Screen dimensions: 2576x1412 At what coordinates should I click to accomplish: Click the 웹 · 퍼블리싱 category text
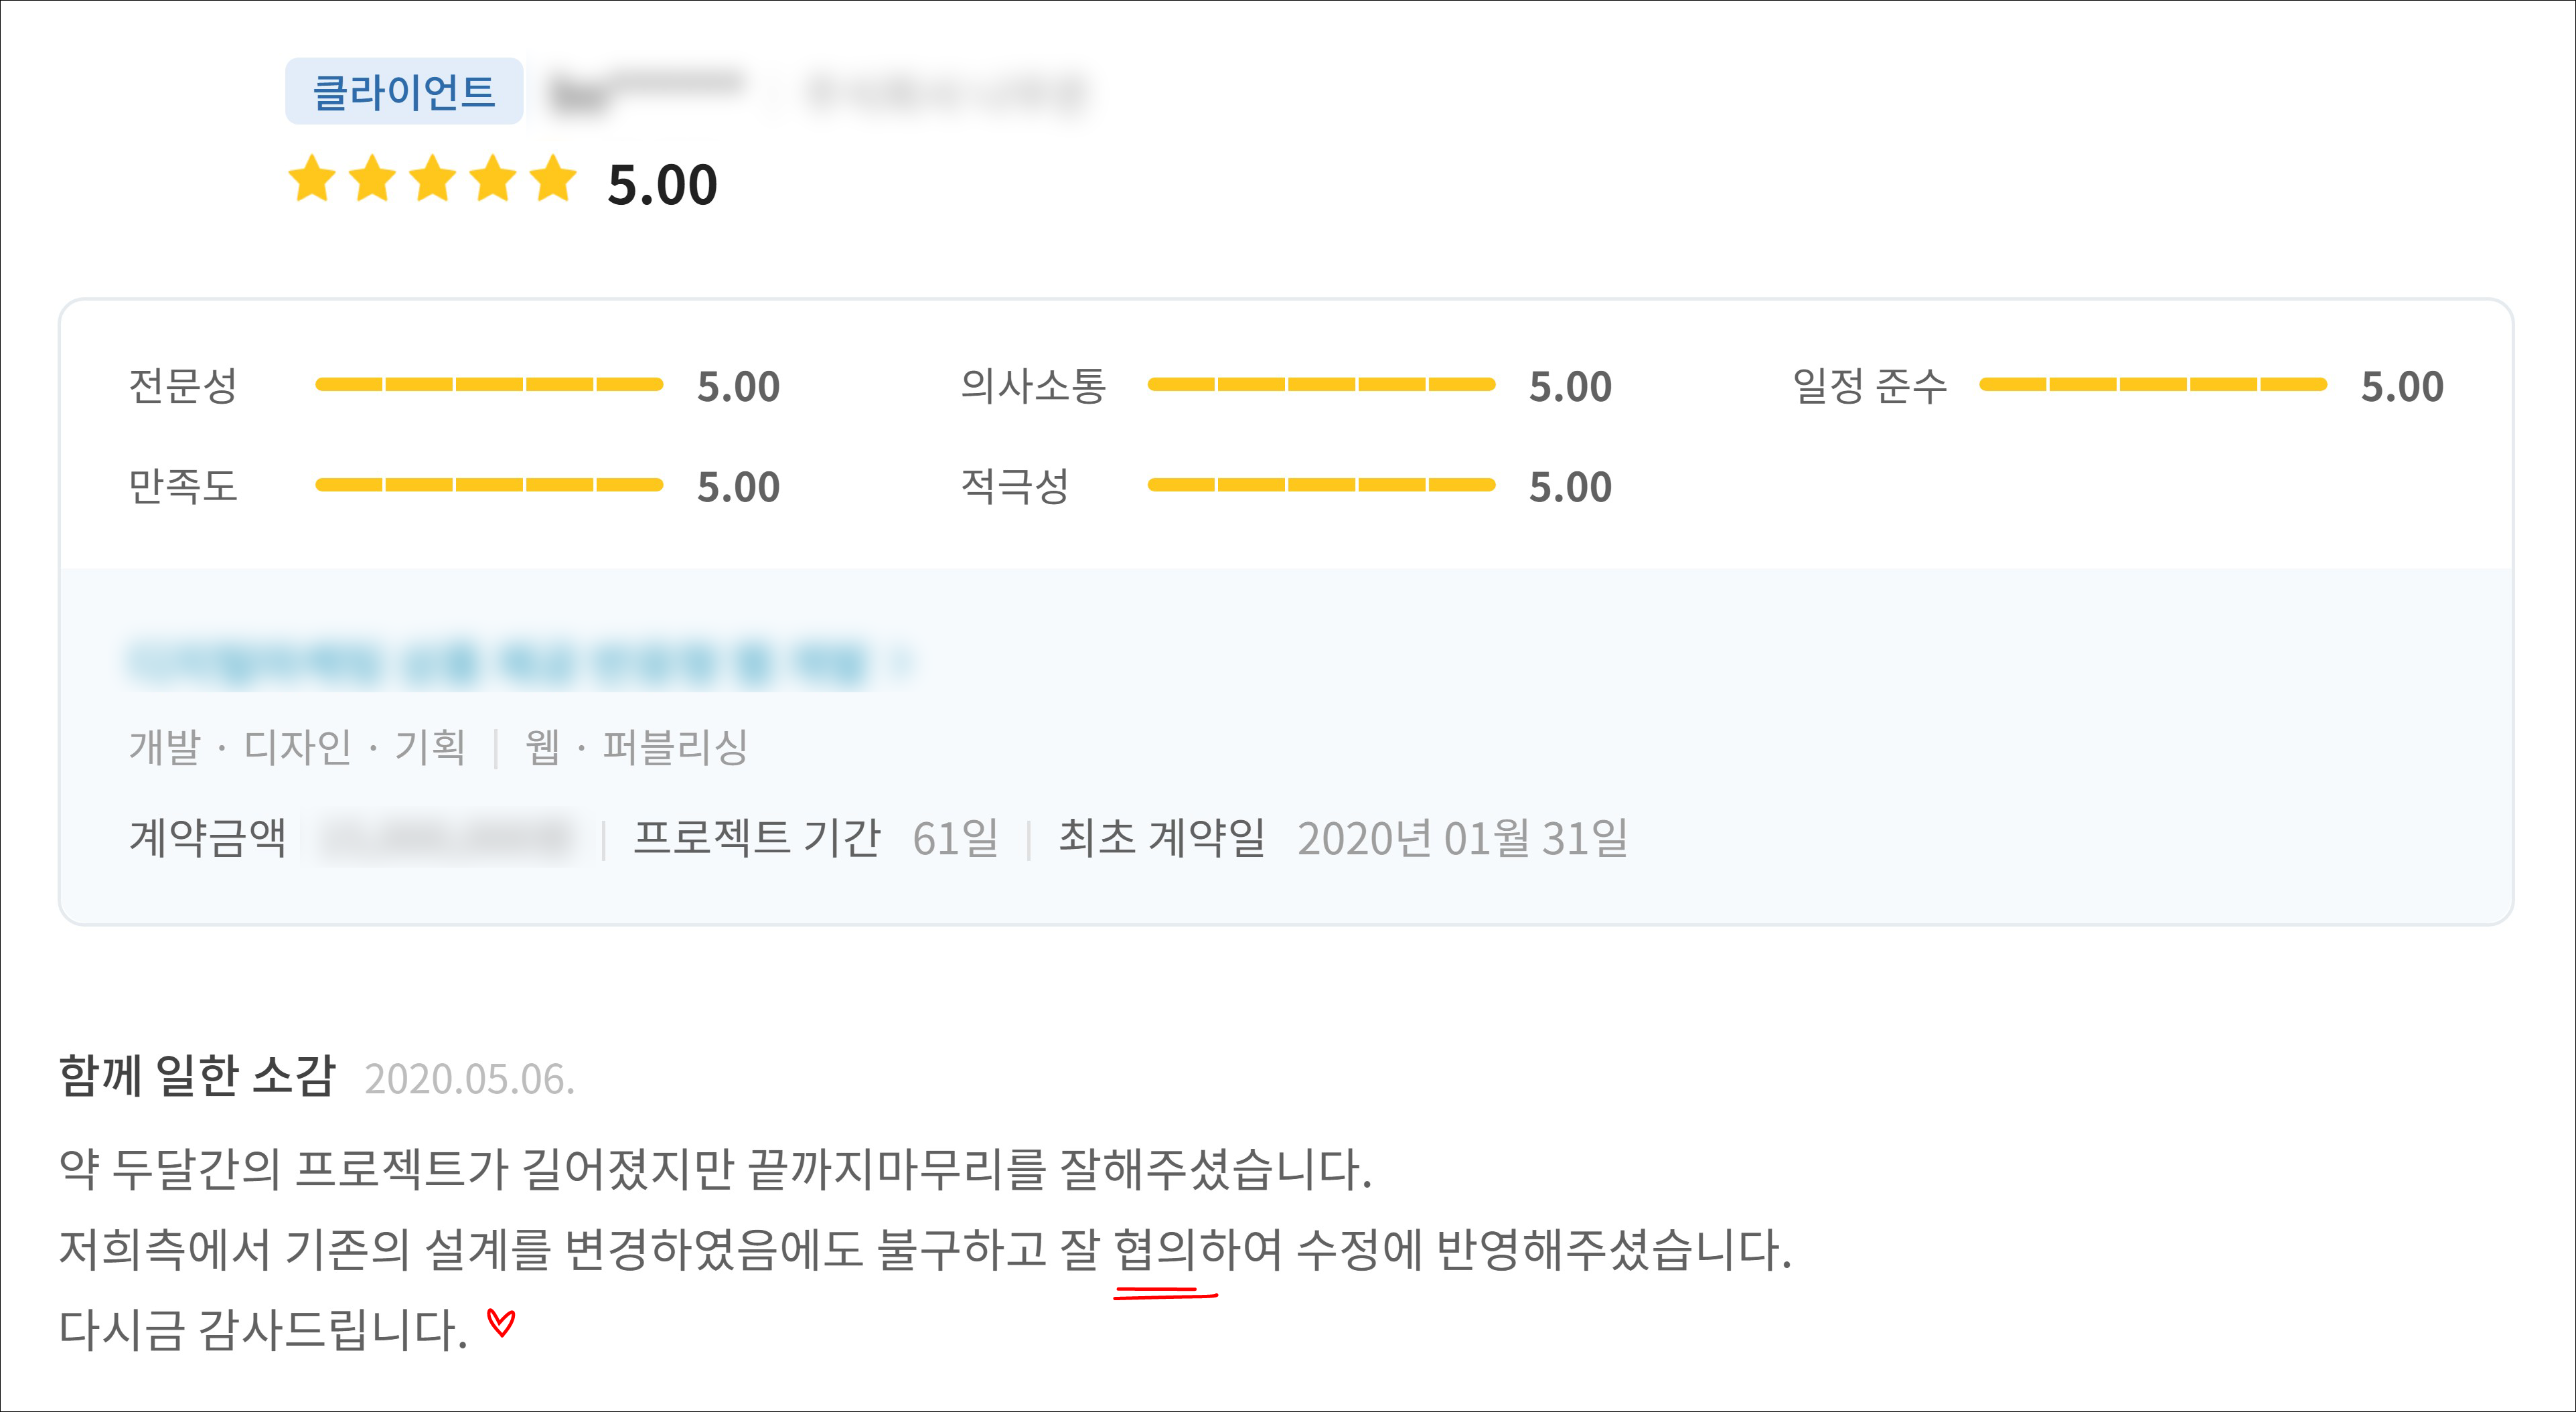pos(636,747)
